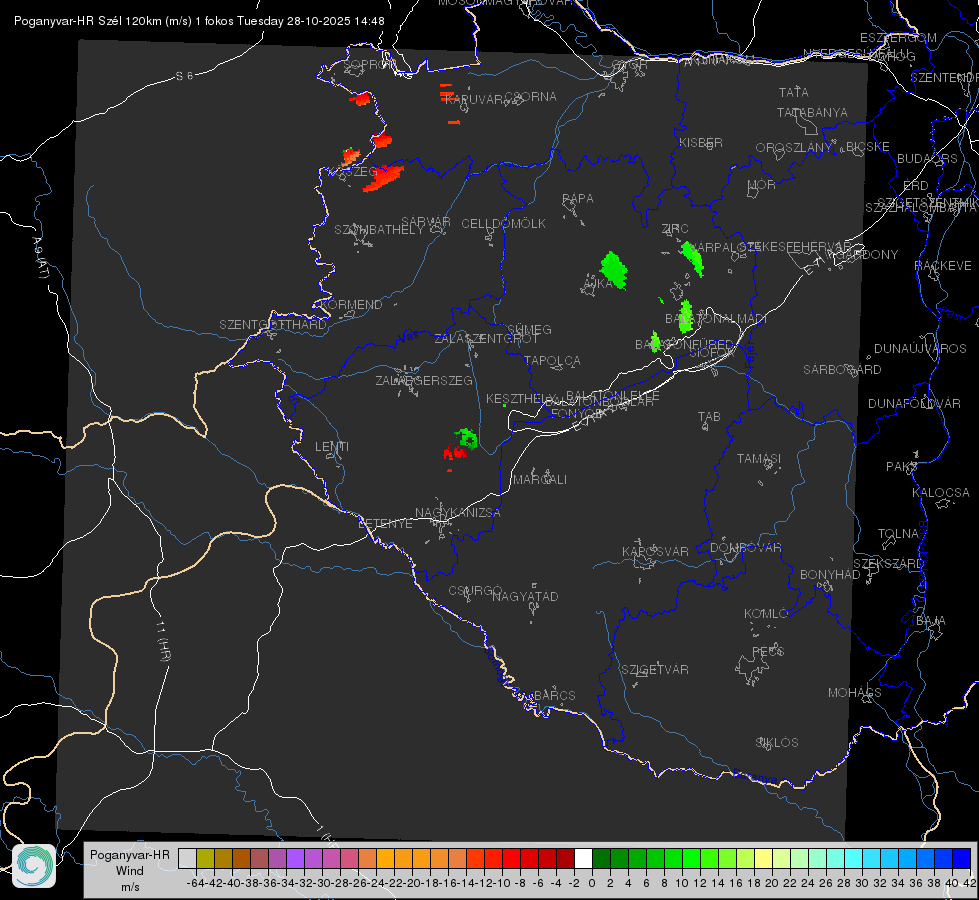The width and height of the screenshot is (979, 900).
Task: Click the "m/s" unit label in the legend
Action: [x=130, y=887]
